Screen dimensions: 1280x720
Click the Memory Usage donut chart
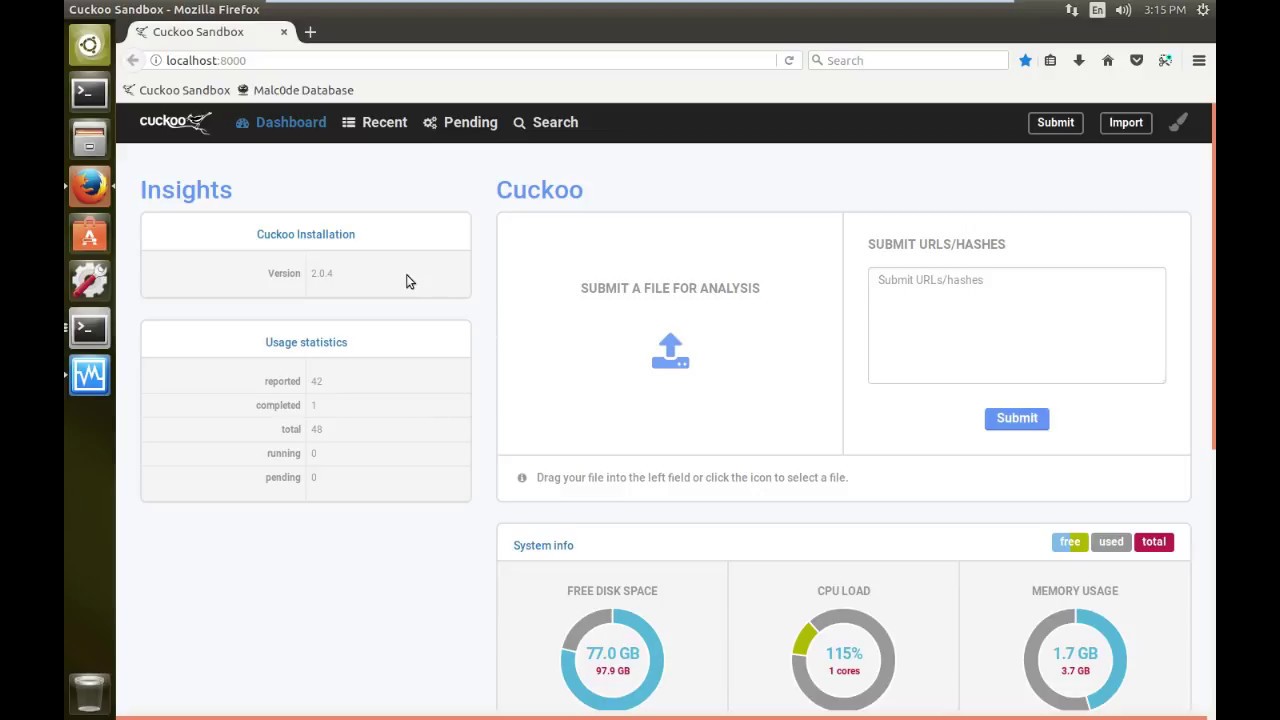pyautogui.click(x=1075, y=659)
